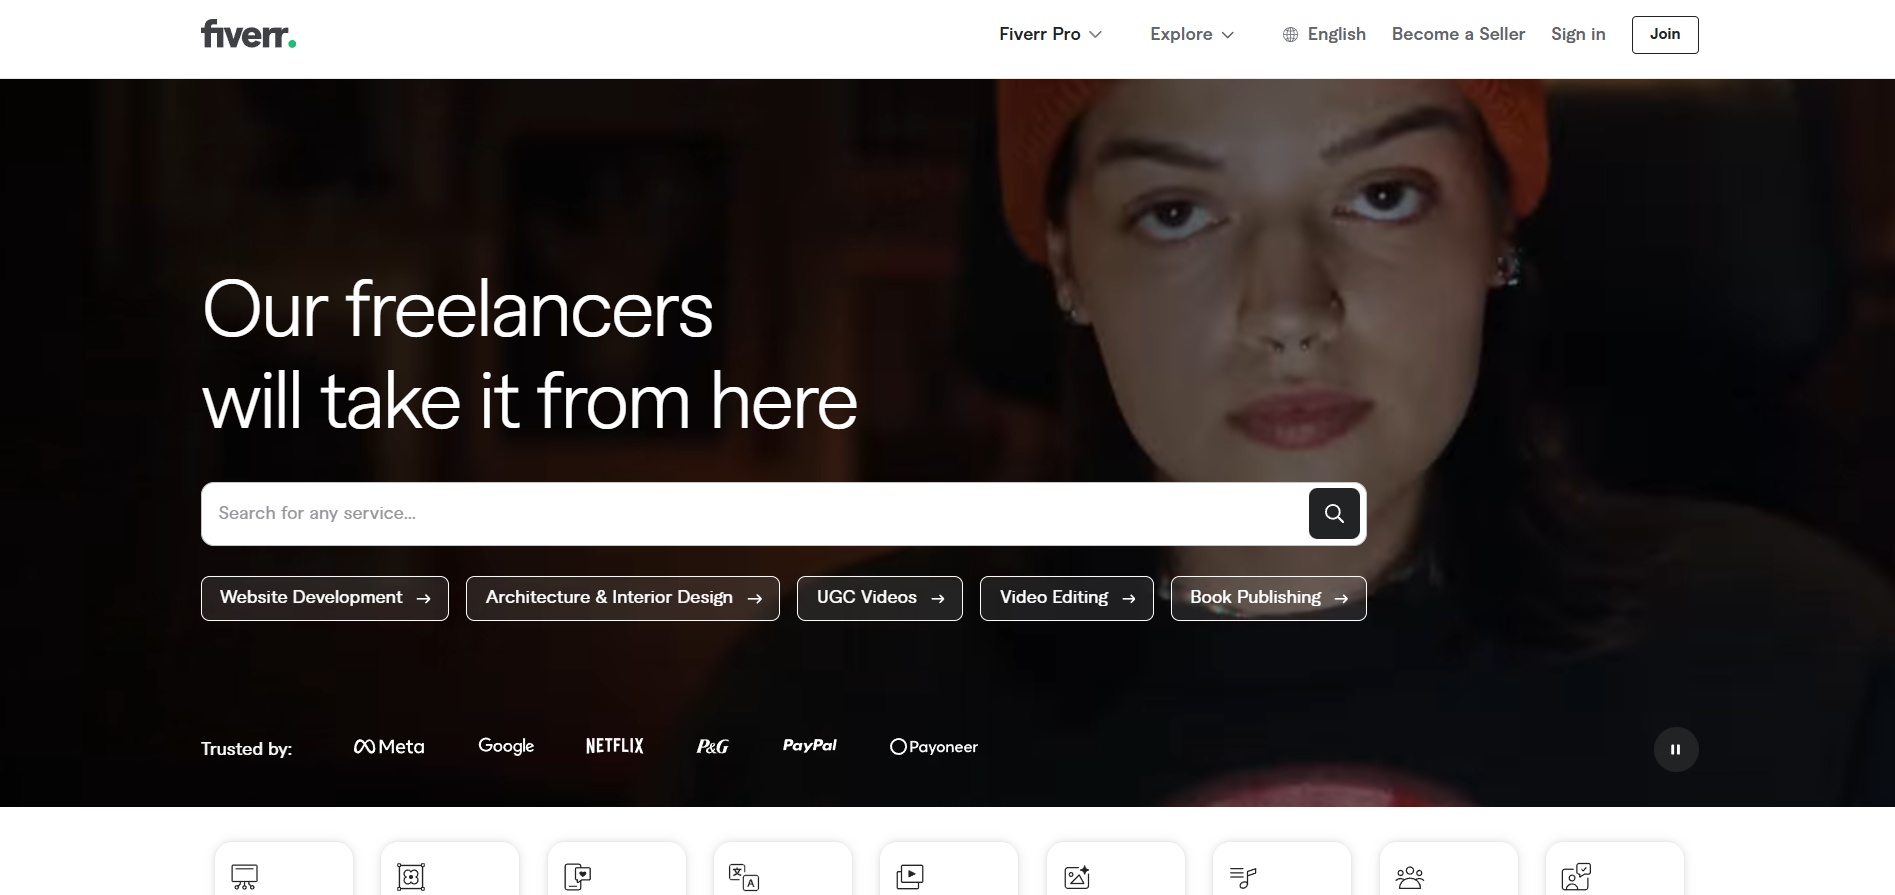The image size is (1895, 895).
Task: Select the Website Development suggestion
Action: pos(324,598)
